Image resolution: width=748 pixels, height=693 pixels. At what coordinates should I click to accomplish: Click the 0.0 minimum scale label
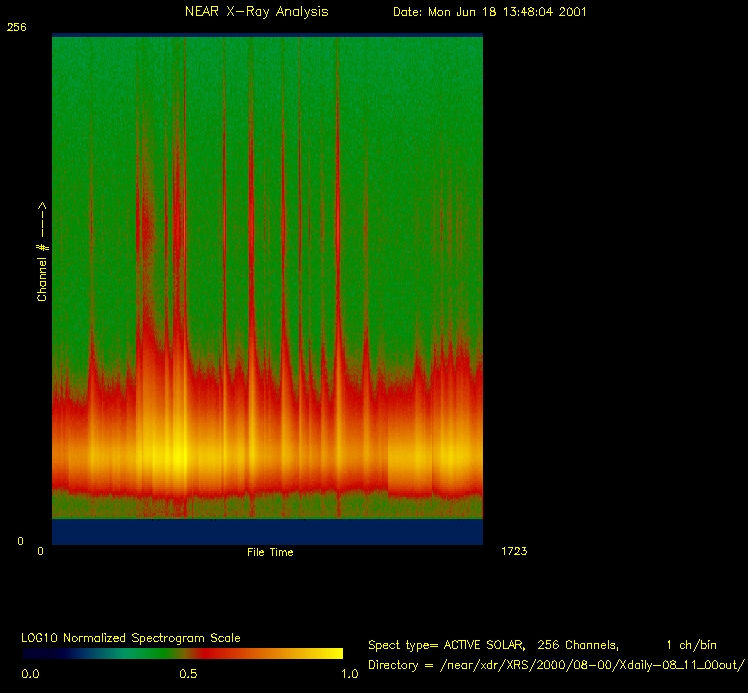point(30,674)
